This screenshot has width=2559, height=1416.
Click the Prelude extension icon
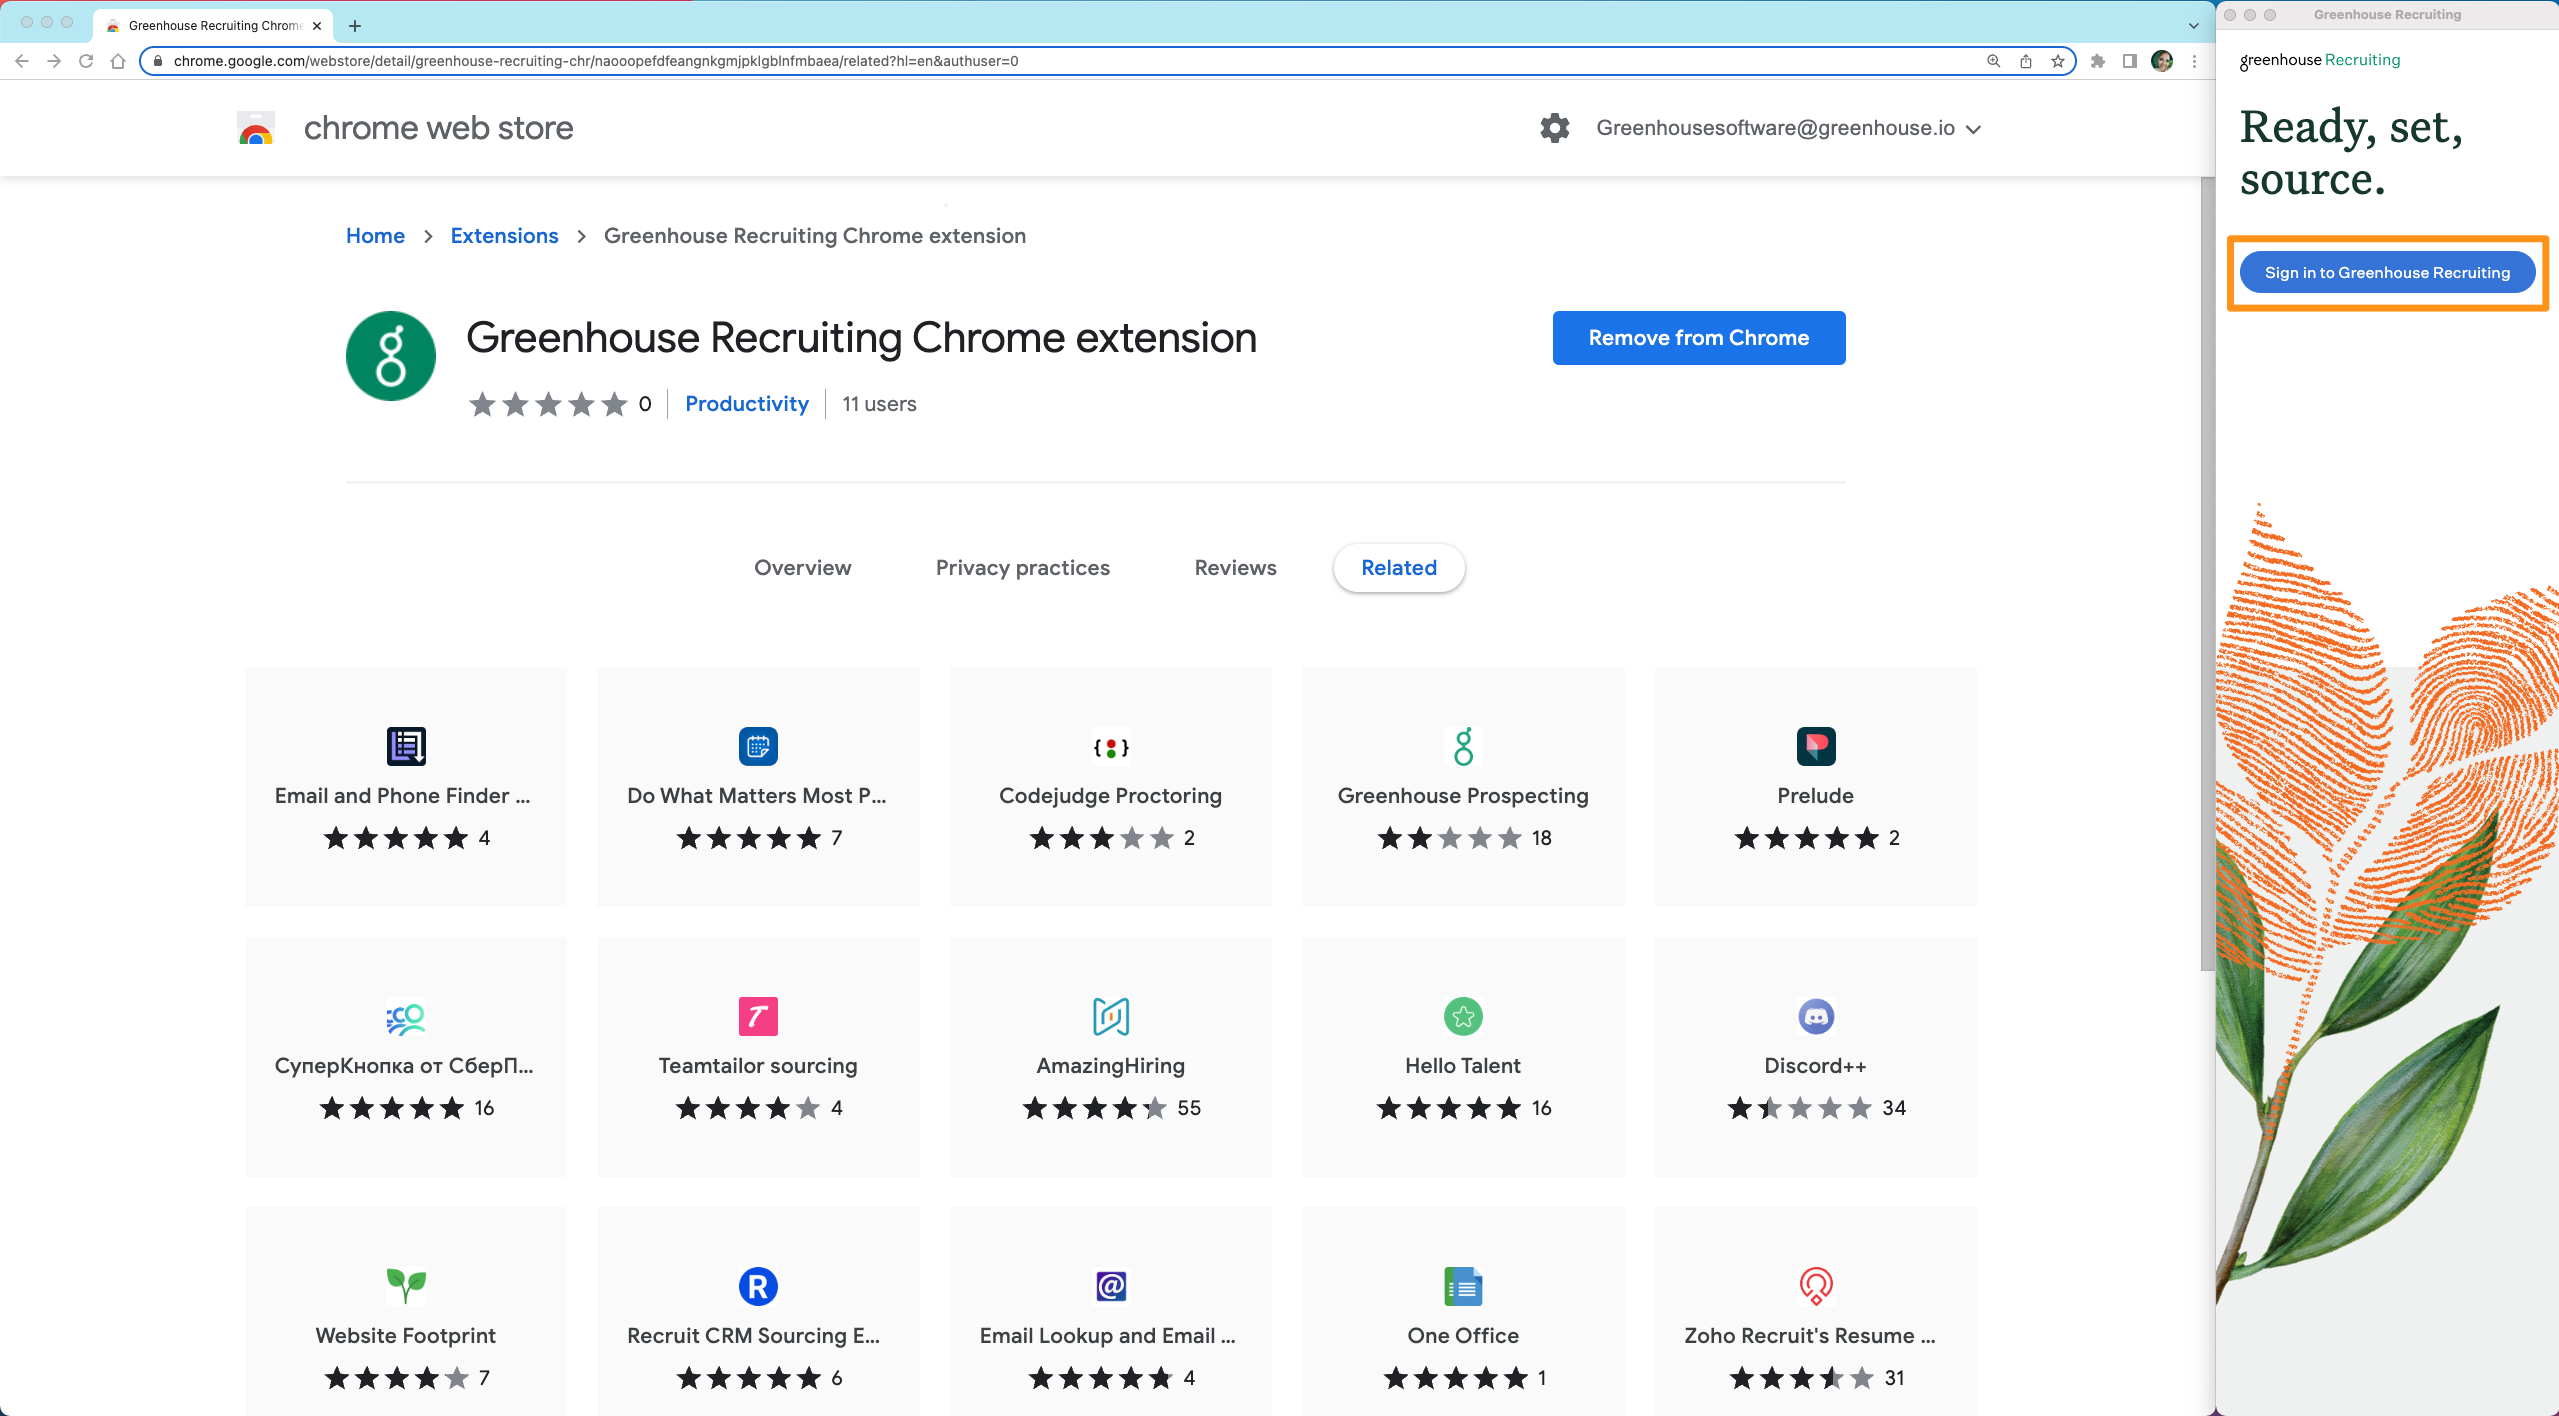[x=1814, y=746]
